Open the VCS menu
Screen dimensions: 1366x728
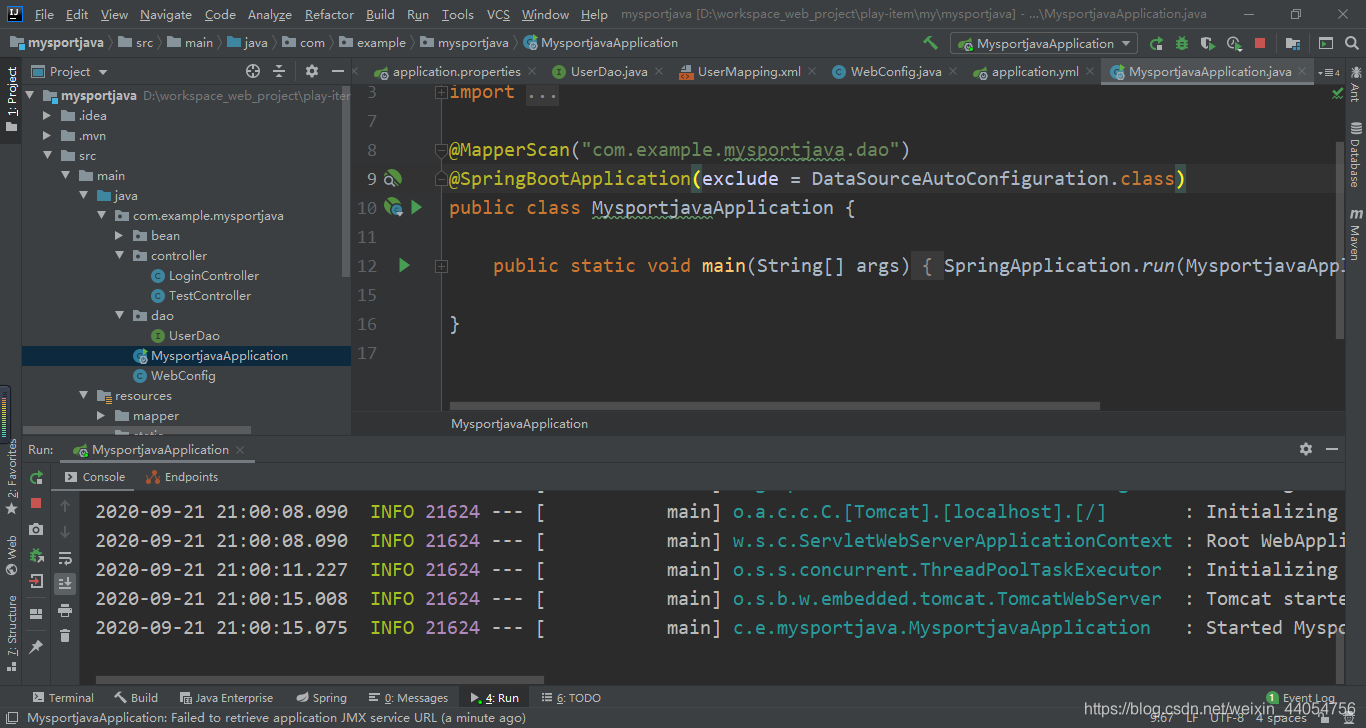tap(498, 15)
